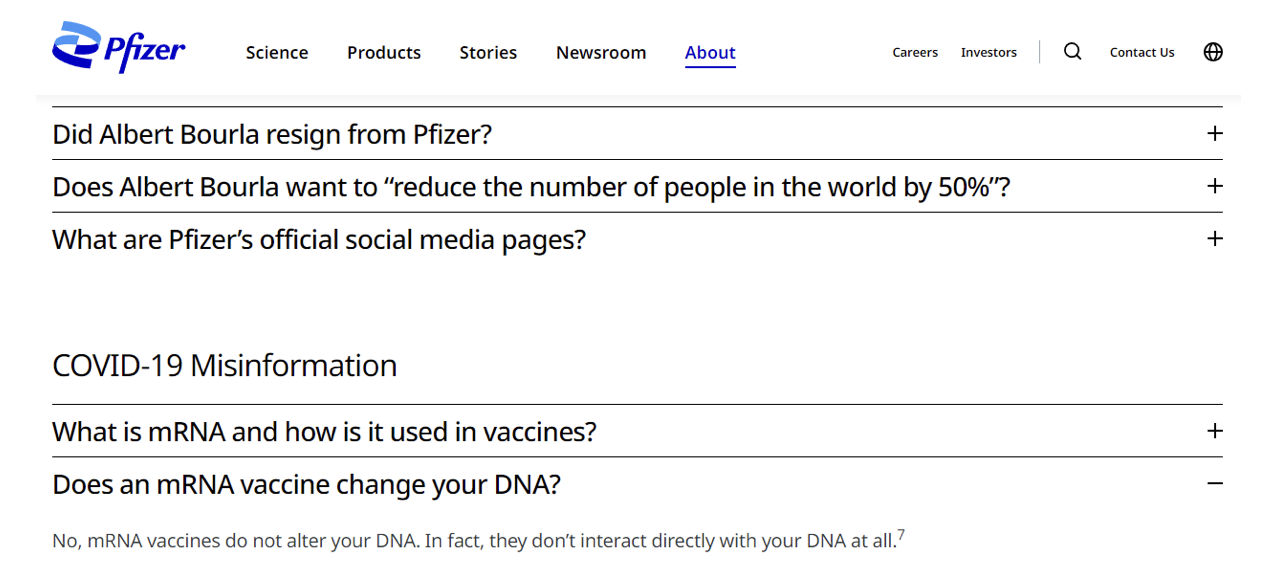Screen dimensions: 1266x572
Task: Open the Products menu
Action: tap(384, 53)
